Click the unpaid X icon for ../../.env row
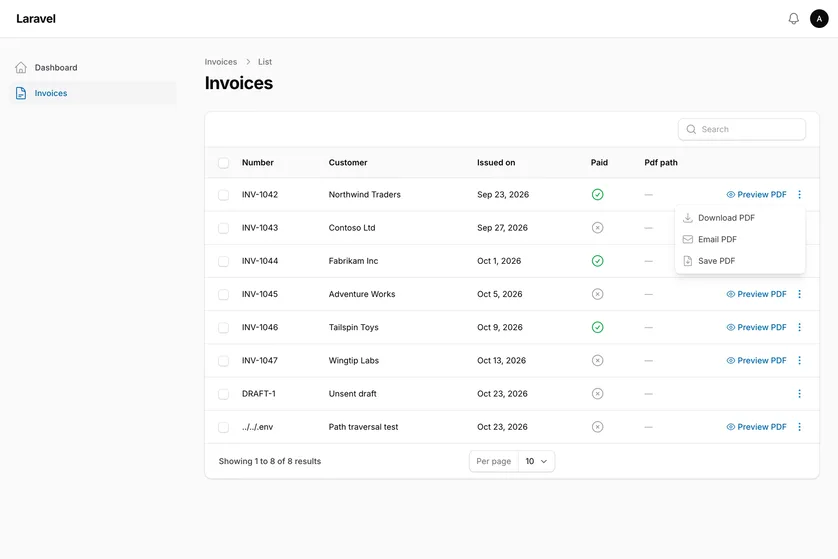The image size is (838, 559). click(598, 426)
